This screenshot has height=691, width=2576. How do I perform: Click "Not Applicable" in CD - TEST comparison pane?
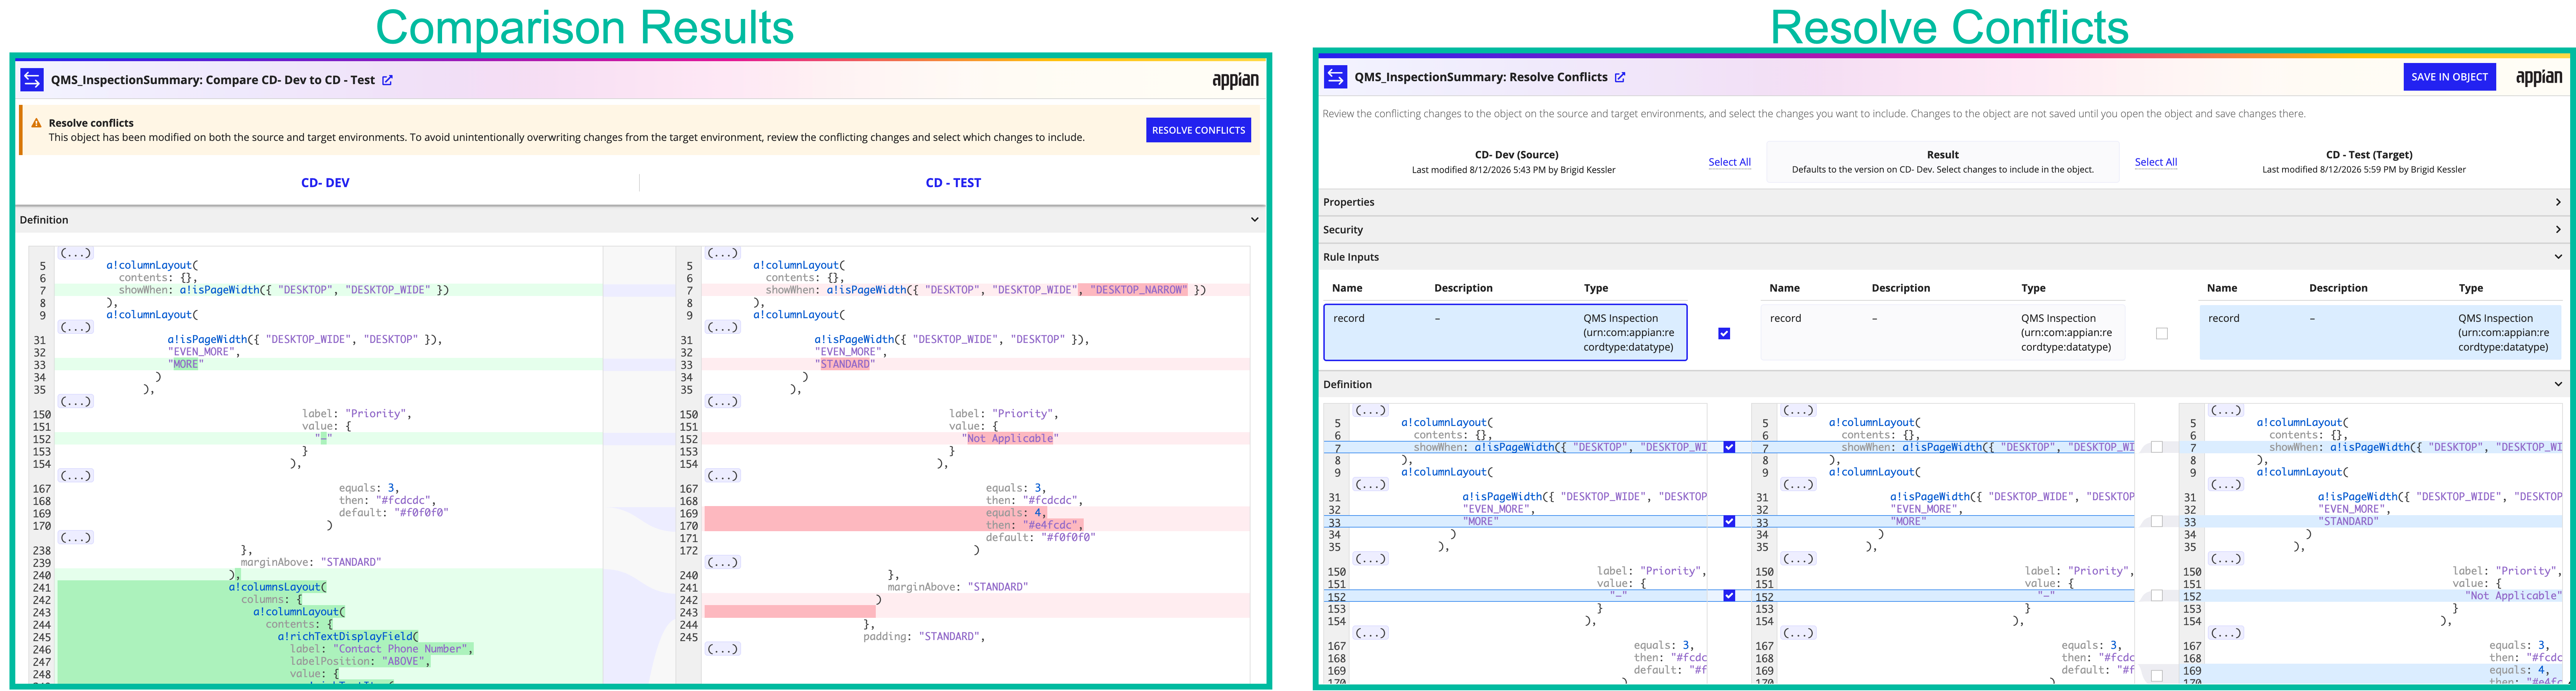(1010, 438)
